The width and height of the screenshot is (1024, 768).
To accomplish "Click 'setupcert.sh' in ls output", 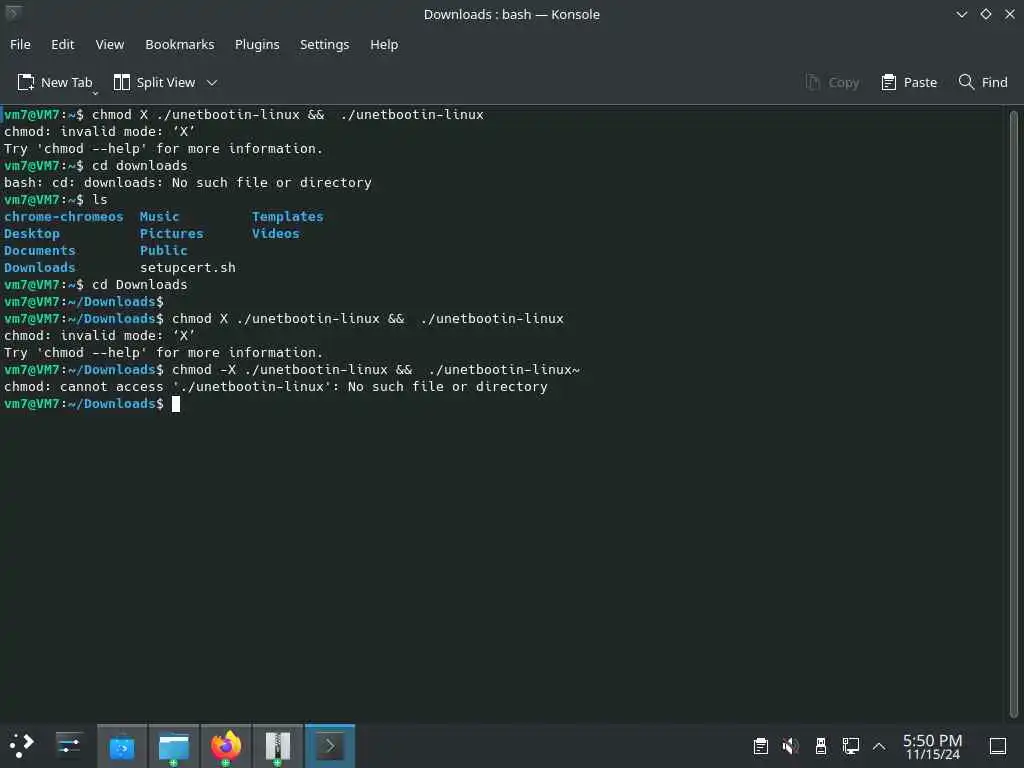I will click(x=187, y=268).
